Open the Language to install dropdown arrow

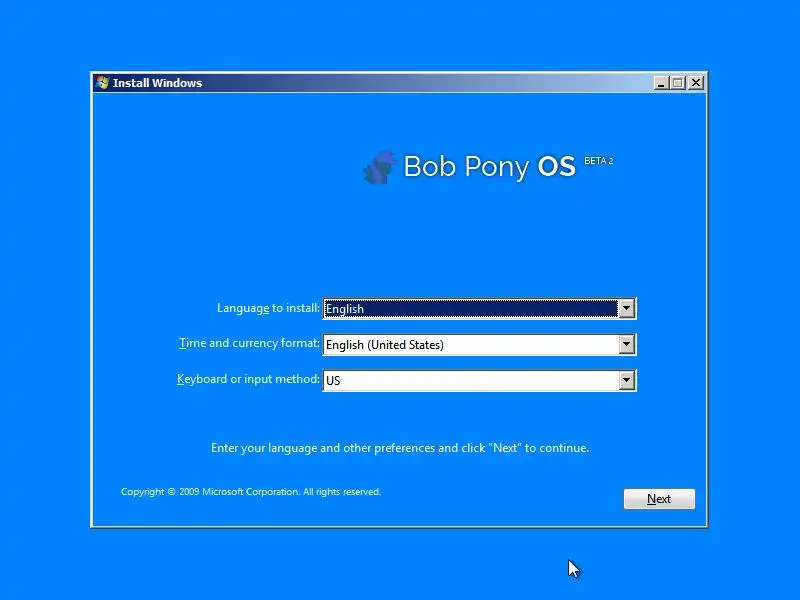coord(627,308)
